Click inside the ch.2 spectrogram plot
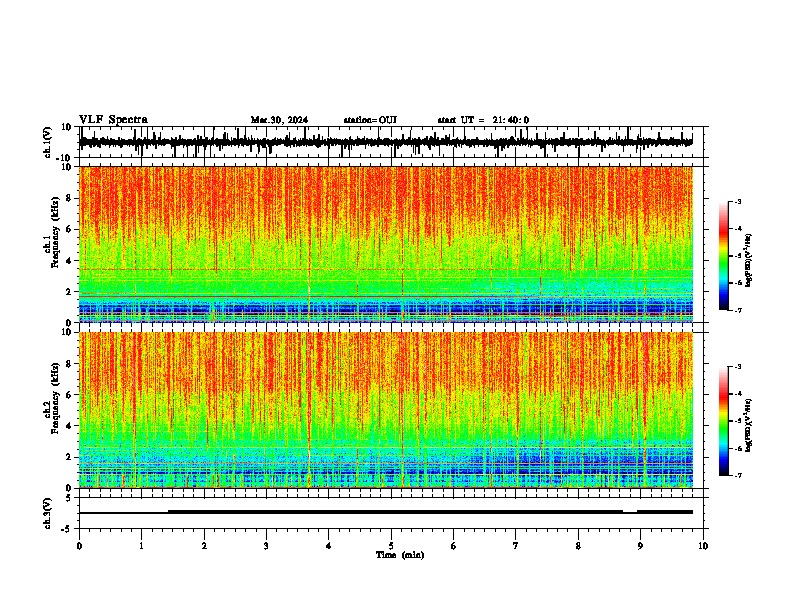The height and width of the screenshot is (612, 792). [386, 410]
